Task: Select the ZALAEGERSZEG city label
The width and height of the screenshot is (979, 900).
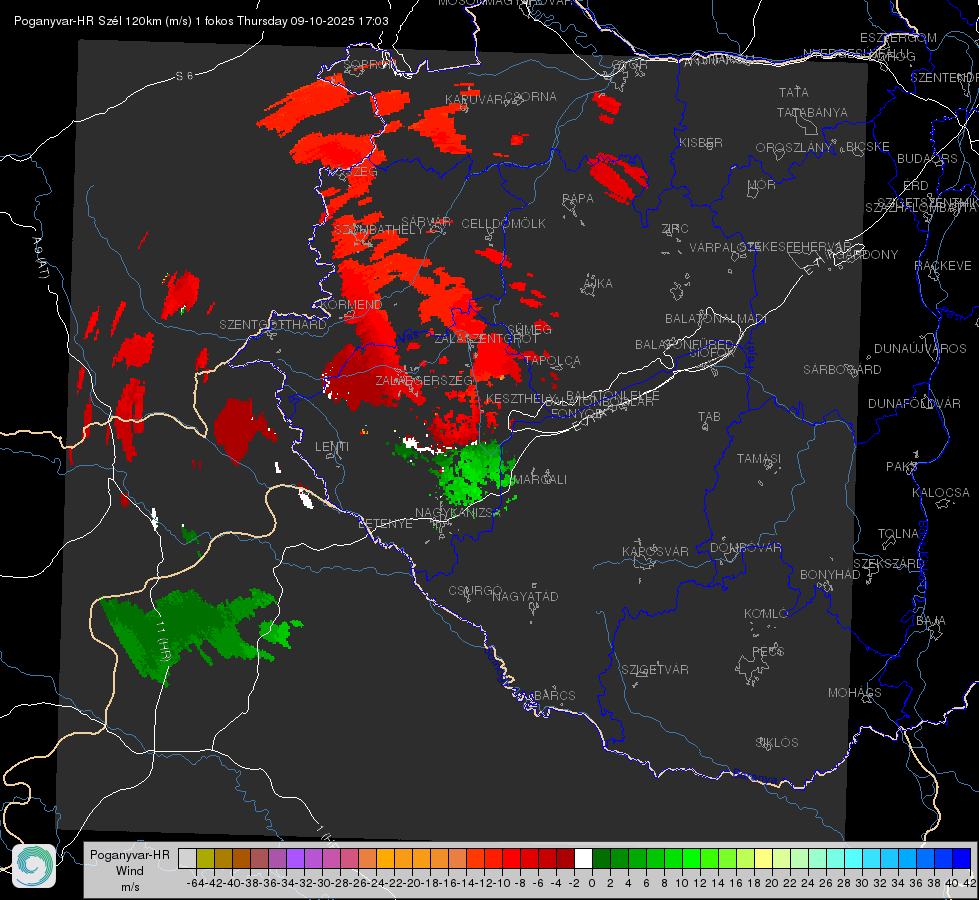Action: [424, 380]
